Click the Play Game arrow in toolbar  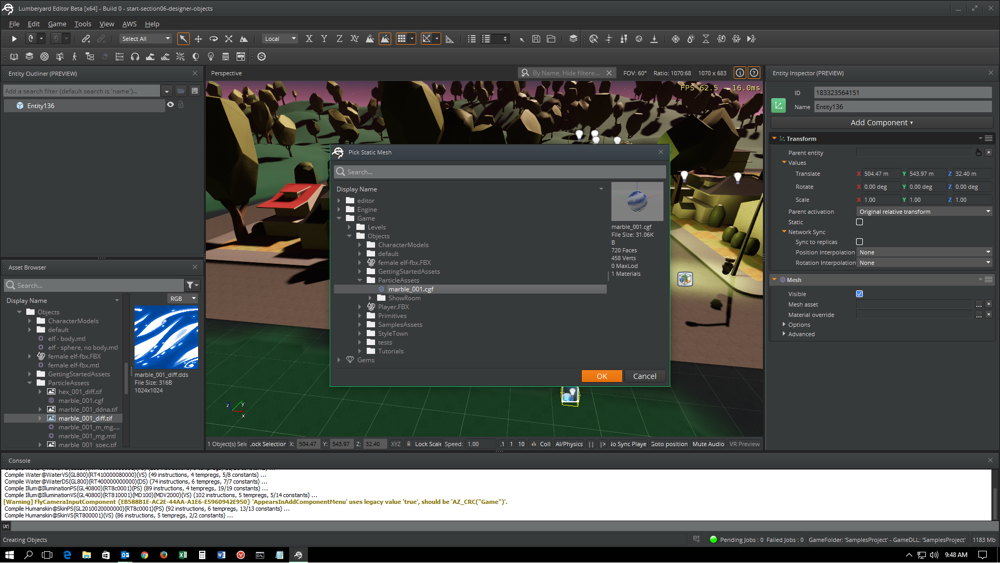pos(14,39)
